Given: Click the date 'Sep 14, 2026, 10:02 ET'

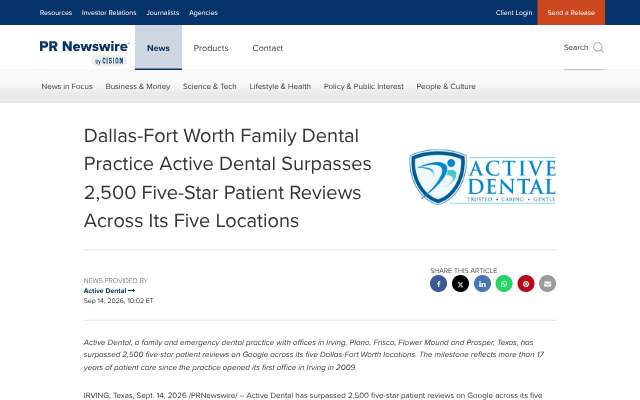Looking at the screenshot, I should [x=118, y=301].
